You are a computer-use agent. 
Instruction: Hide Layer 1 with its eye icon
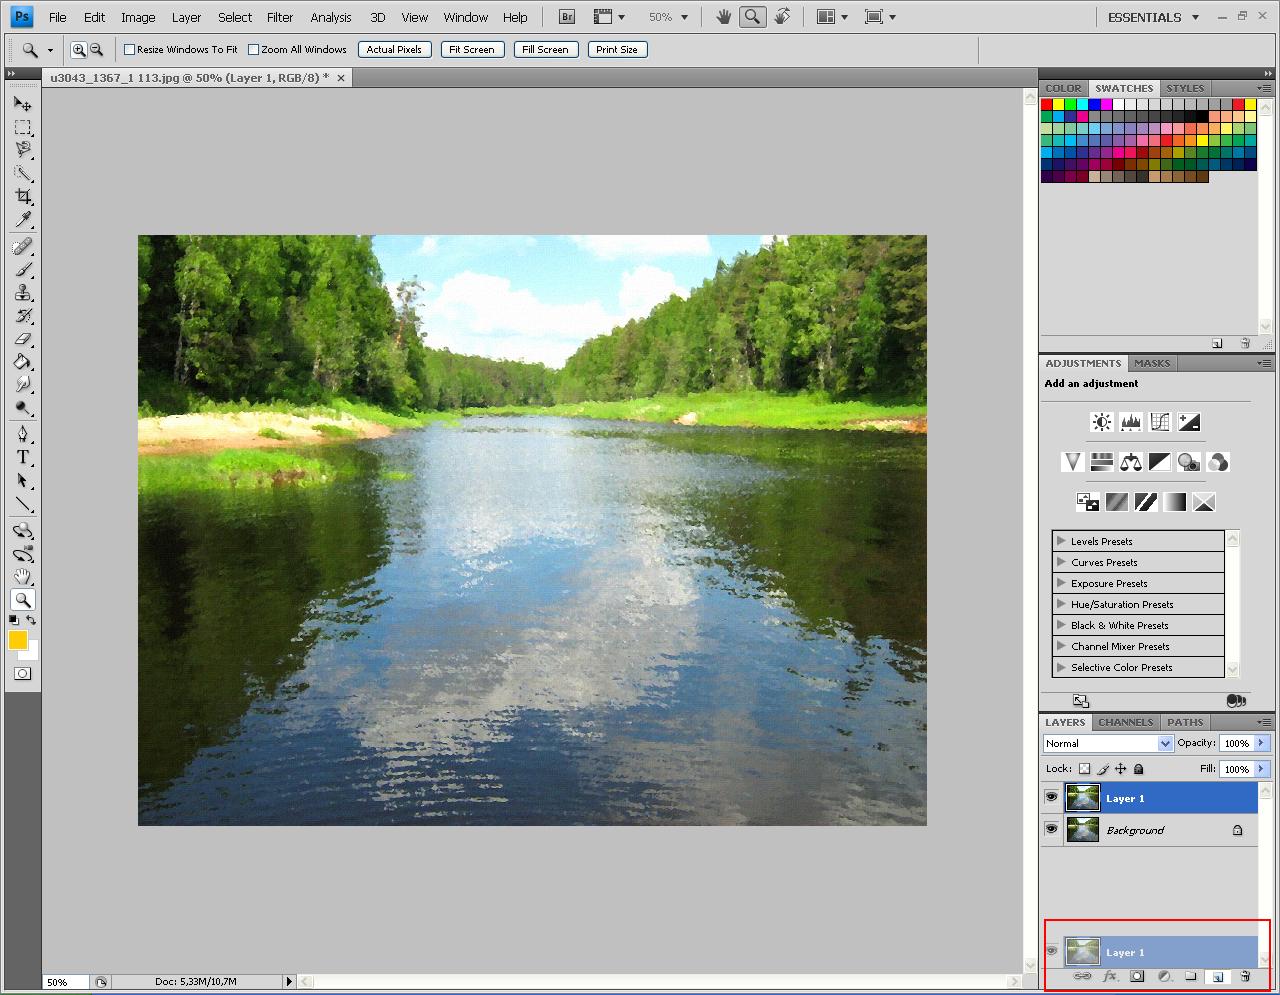1051,798
